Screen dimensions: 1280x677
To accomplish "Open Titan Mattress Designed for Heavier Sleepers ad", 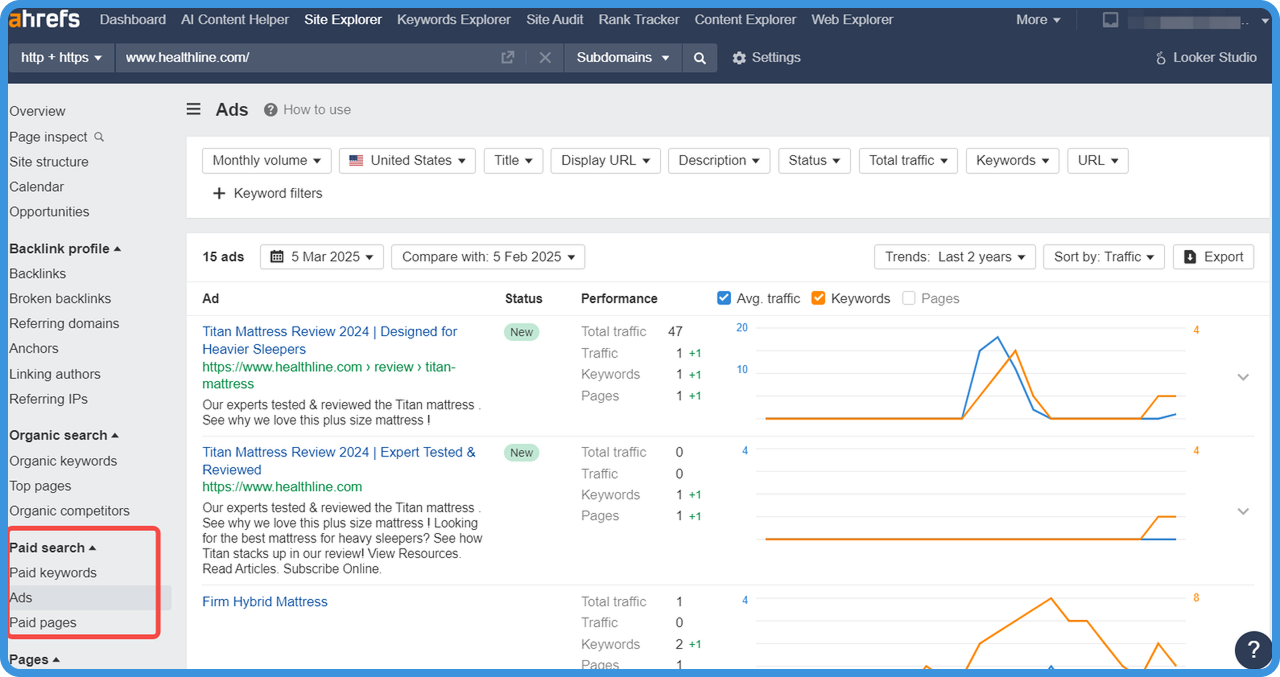I will 330,341.
